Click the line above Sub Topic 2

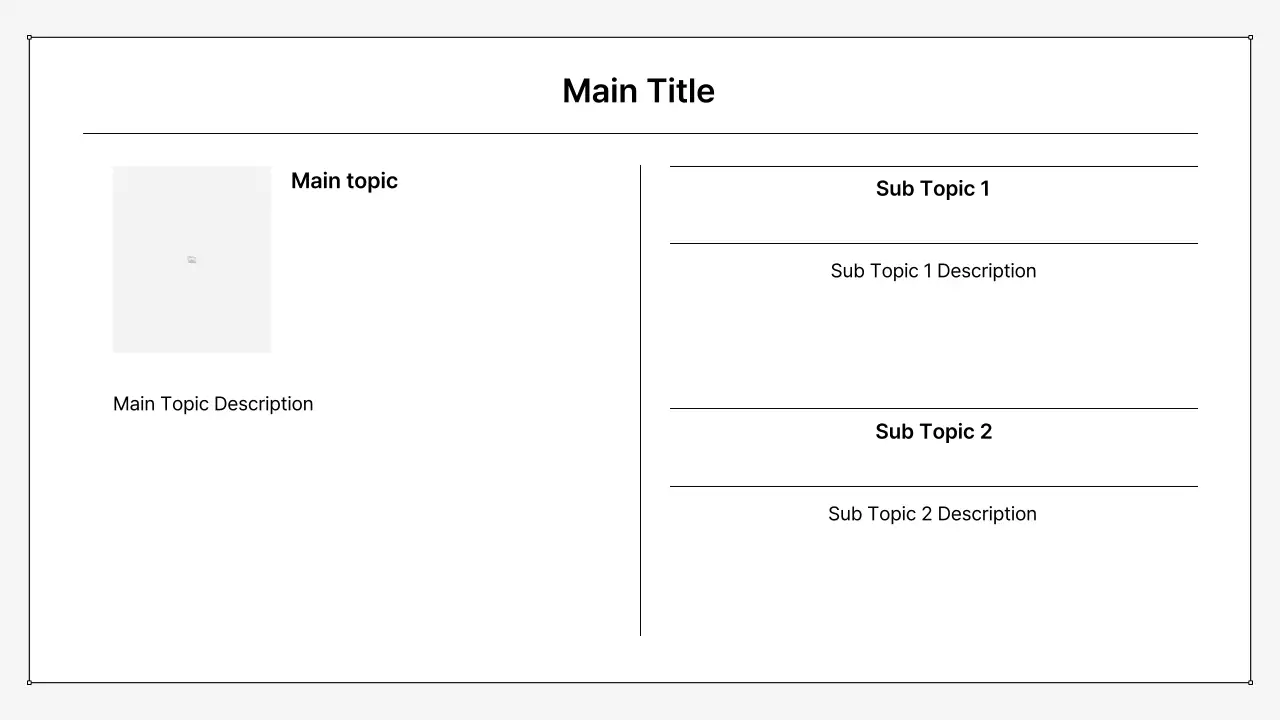(x=933, y=408)
